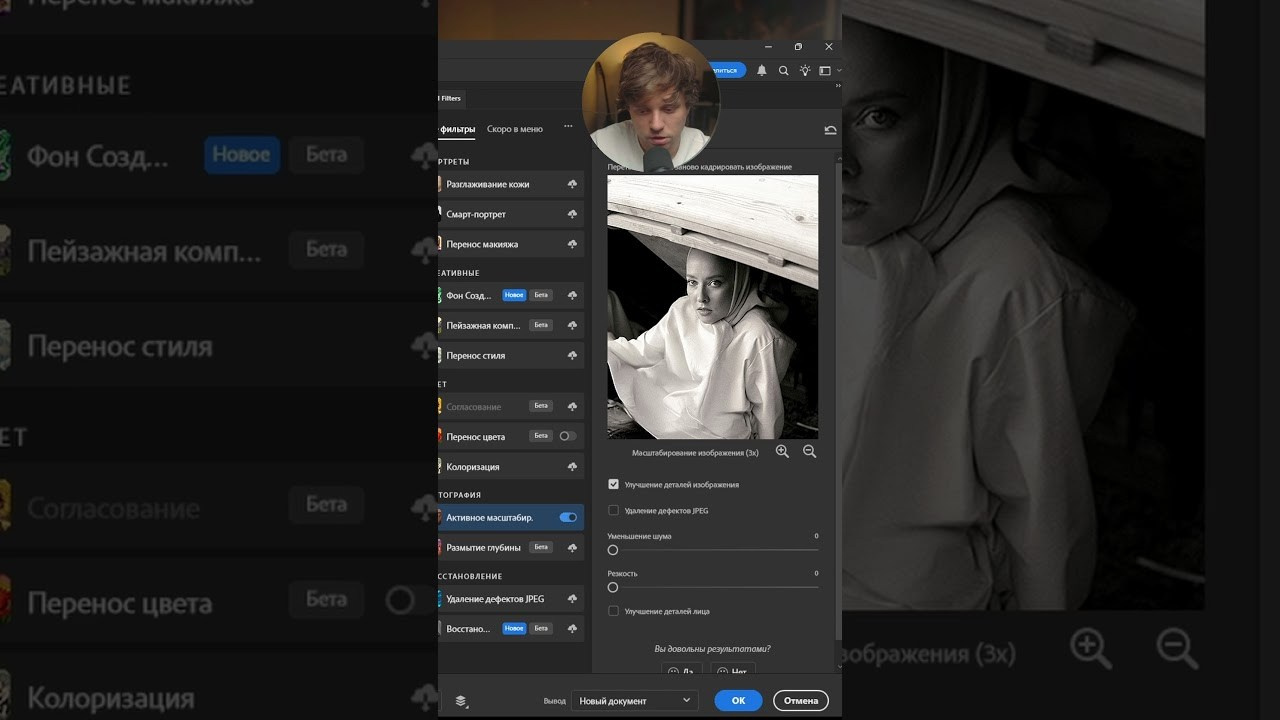
Task: Click the search magnifier in the top bar
Action: point(784,71)
